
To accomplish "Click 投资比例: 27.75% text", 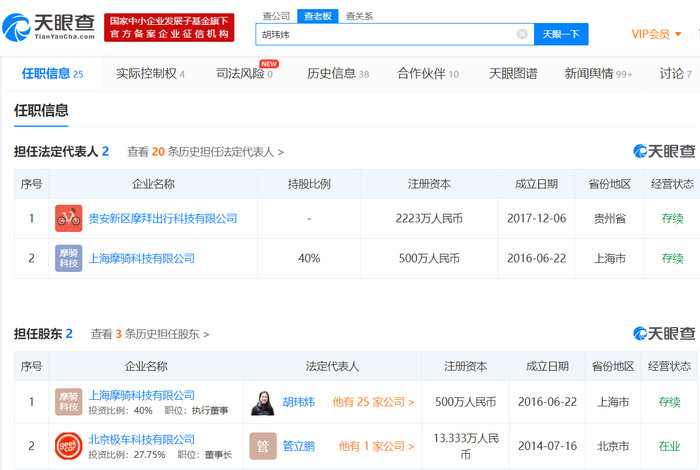I will (x=127, y=454).
